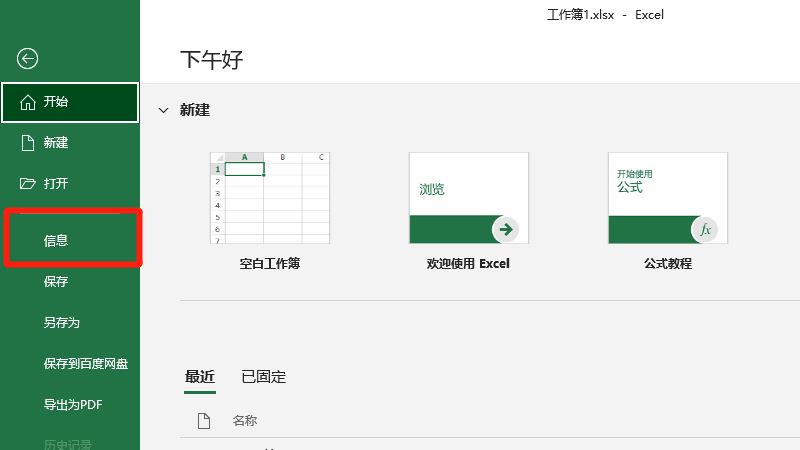The height and width of the screenshot is (450, 800).
Task: Open the 公式教程 template
Action: pyautogui.click(x=667, y=198)
